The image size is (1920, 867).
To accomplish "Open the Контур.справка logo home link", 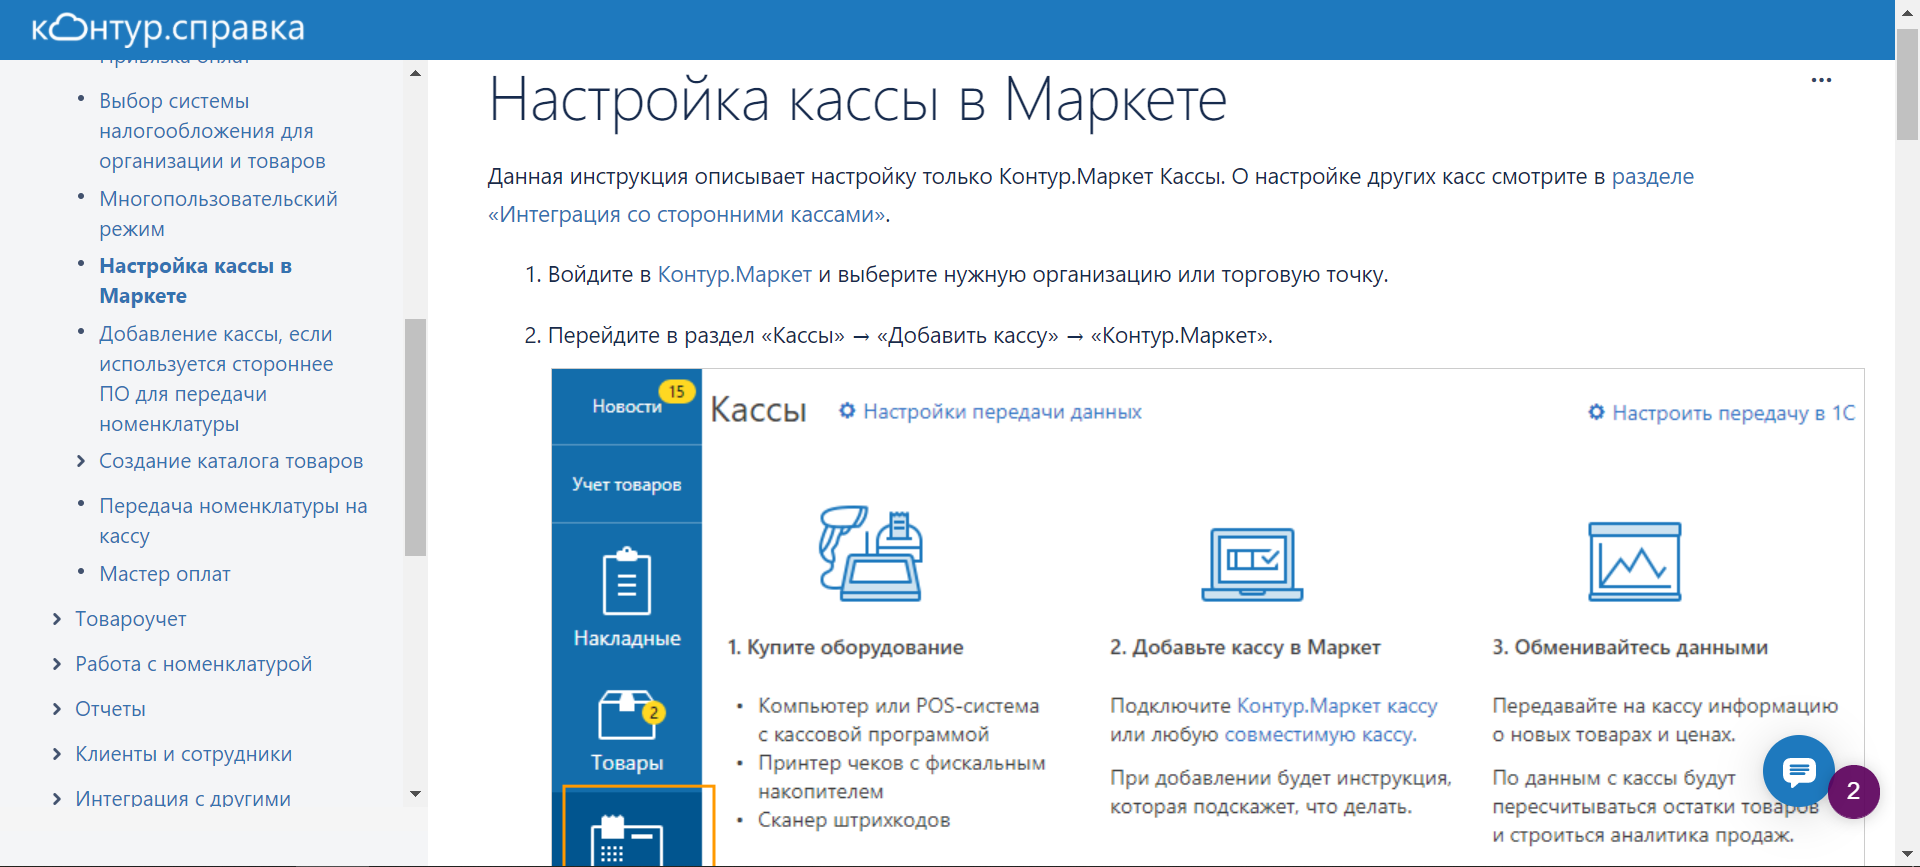I will coord(168,29).
